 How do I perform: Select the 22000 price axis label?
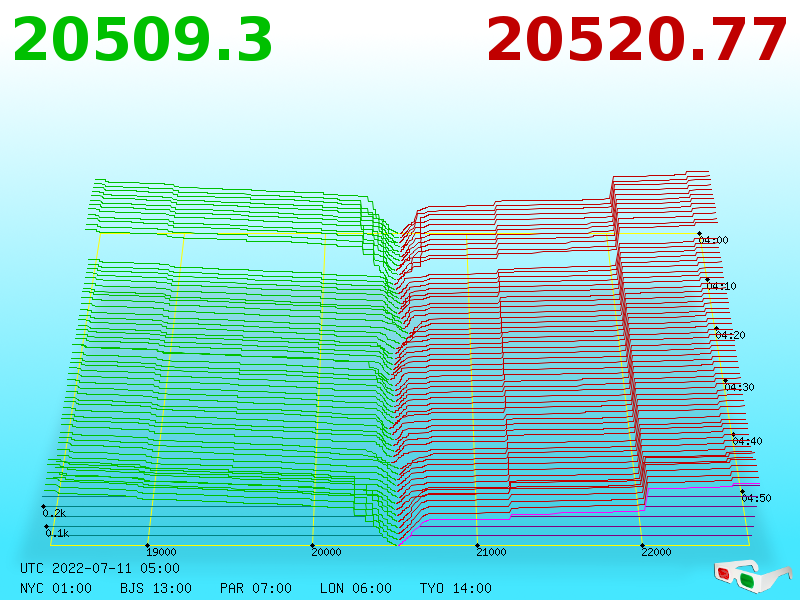pyautogui.click(x=657, y=552)
